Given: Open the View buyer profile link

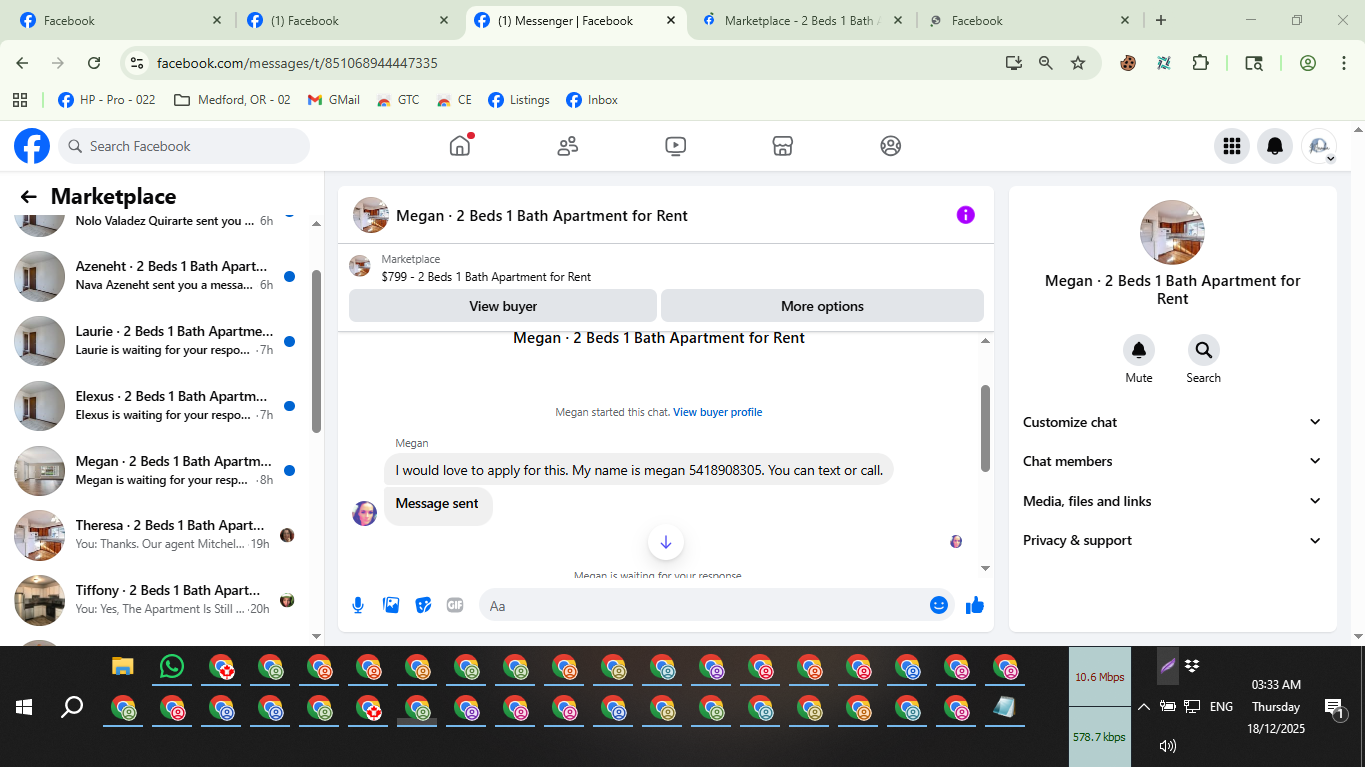Looking at the screenshot, I should pyautogui.click(x=717, y=412).
